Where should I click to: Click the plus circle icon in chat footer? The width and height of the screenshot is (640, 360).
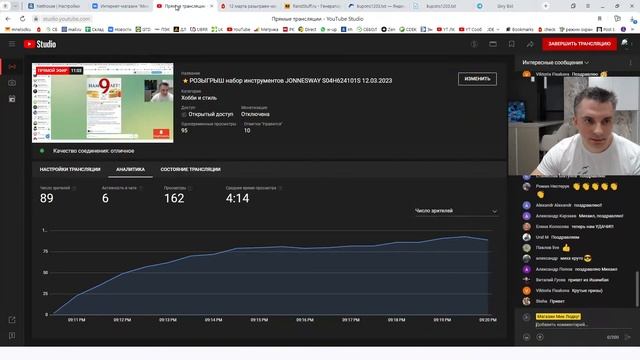point(540,337)
